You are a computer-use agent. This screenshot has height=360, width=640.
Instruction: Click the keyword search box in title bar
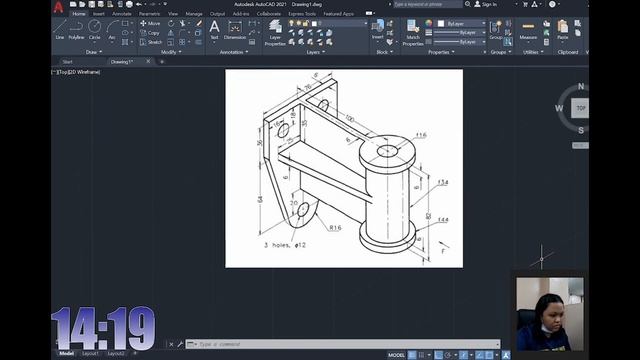point(428,4)
